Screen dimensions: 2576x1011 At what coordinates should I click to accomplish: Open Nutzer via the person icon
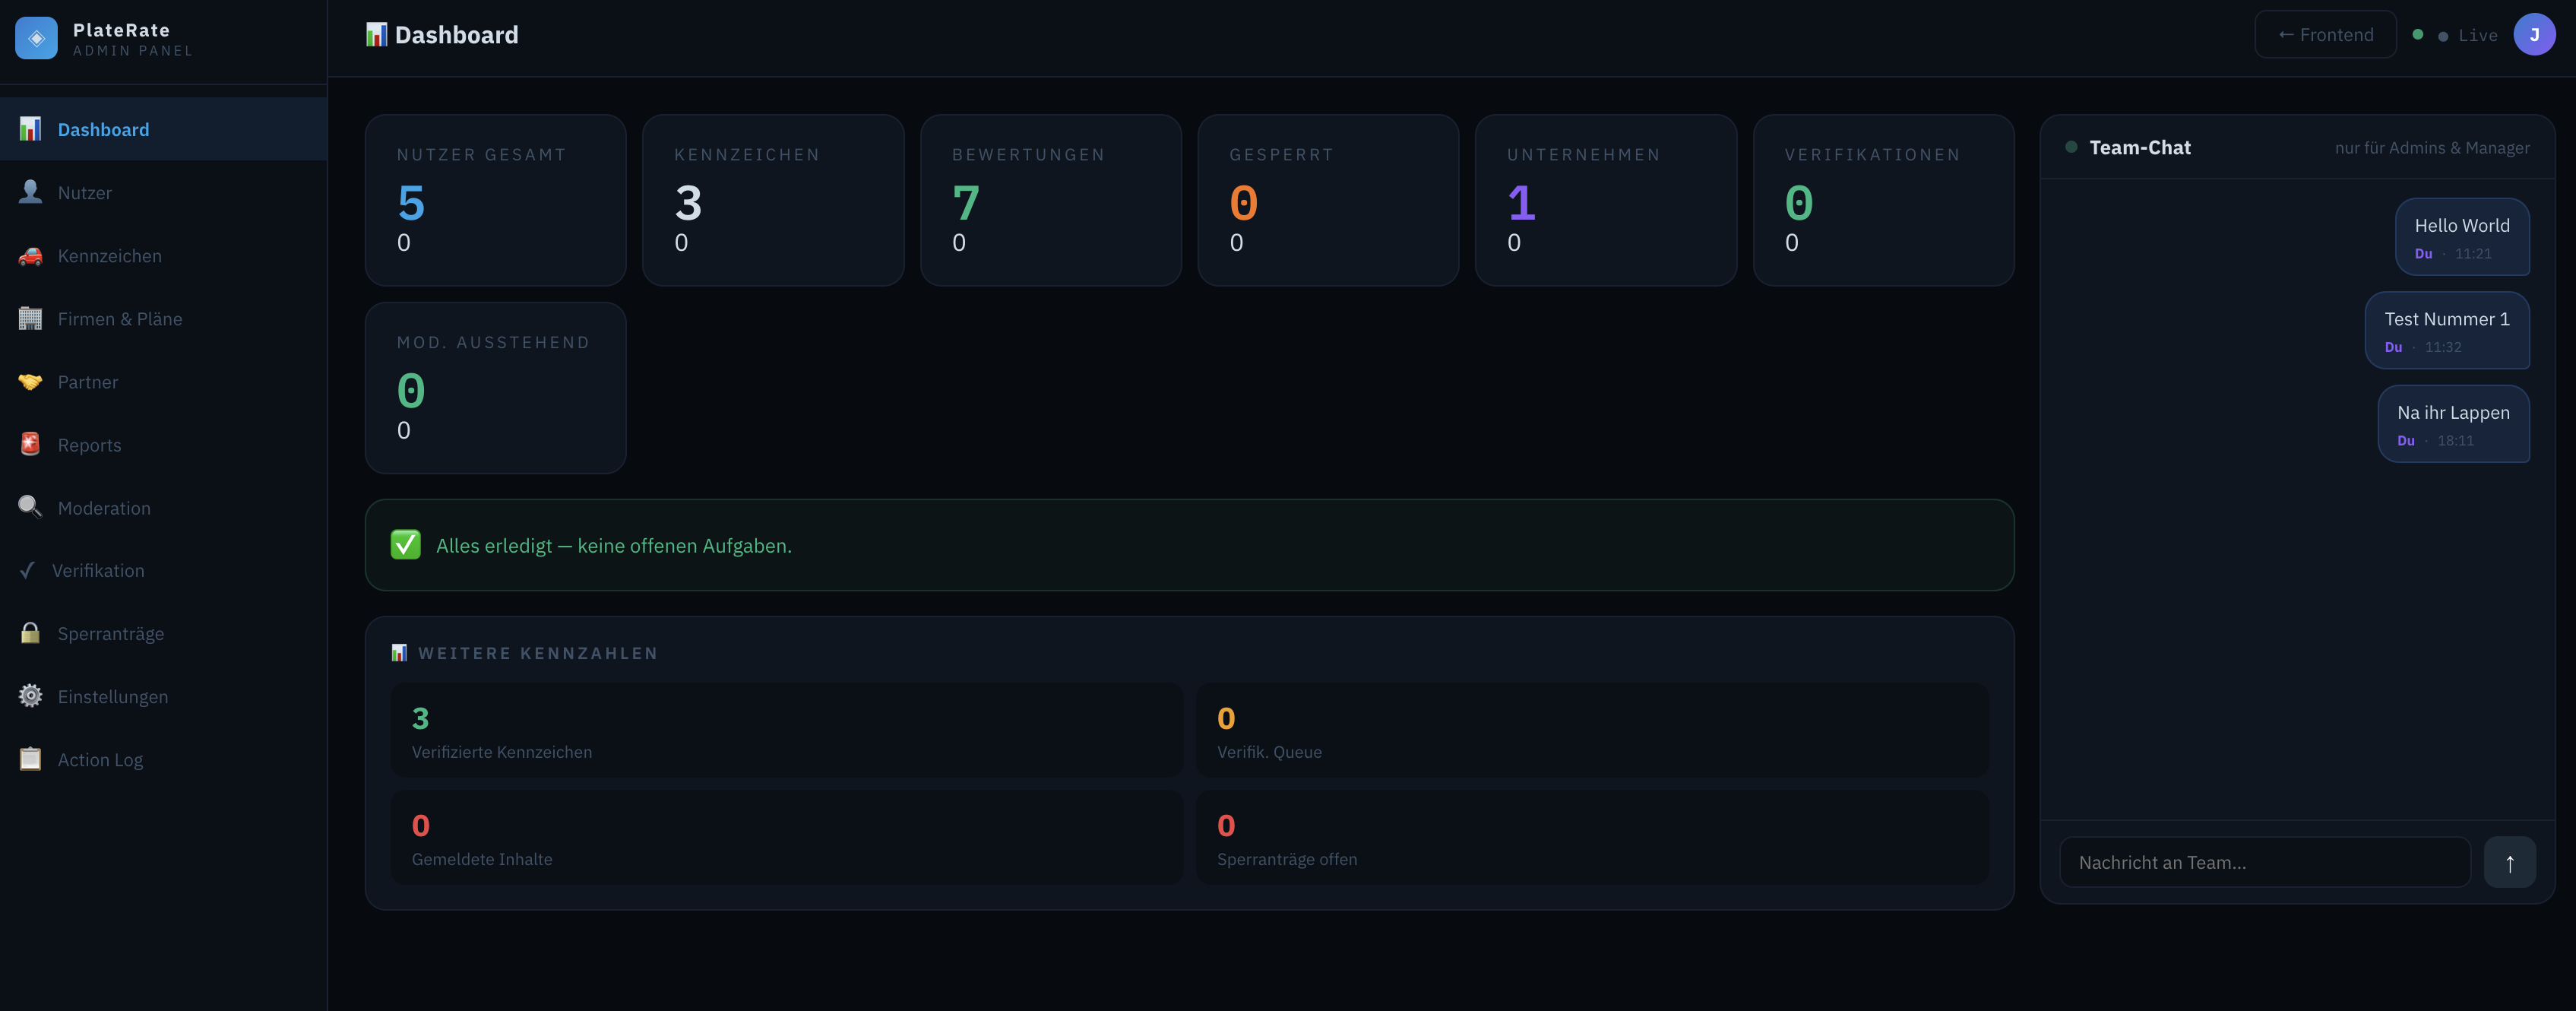30,192
